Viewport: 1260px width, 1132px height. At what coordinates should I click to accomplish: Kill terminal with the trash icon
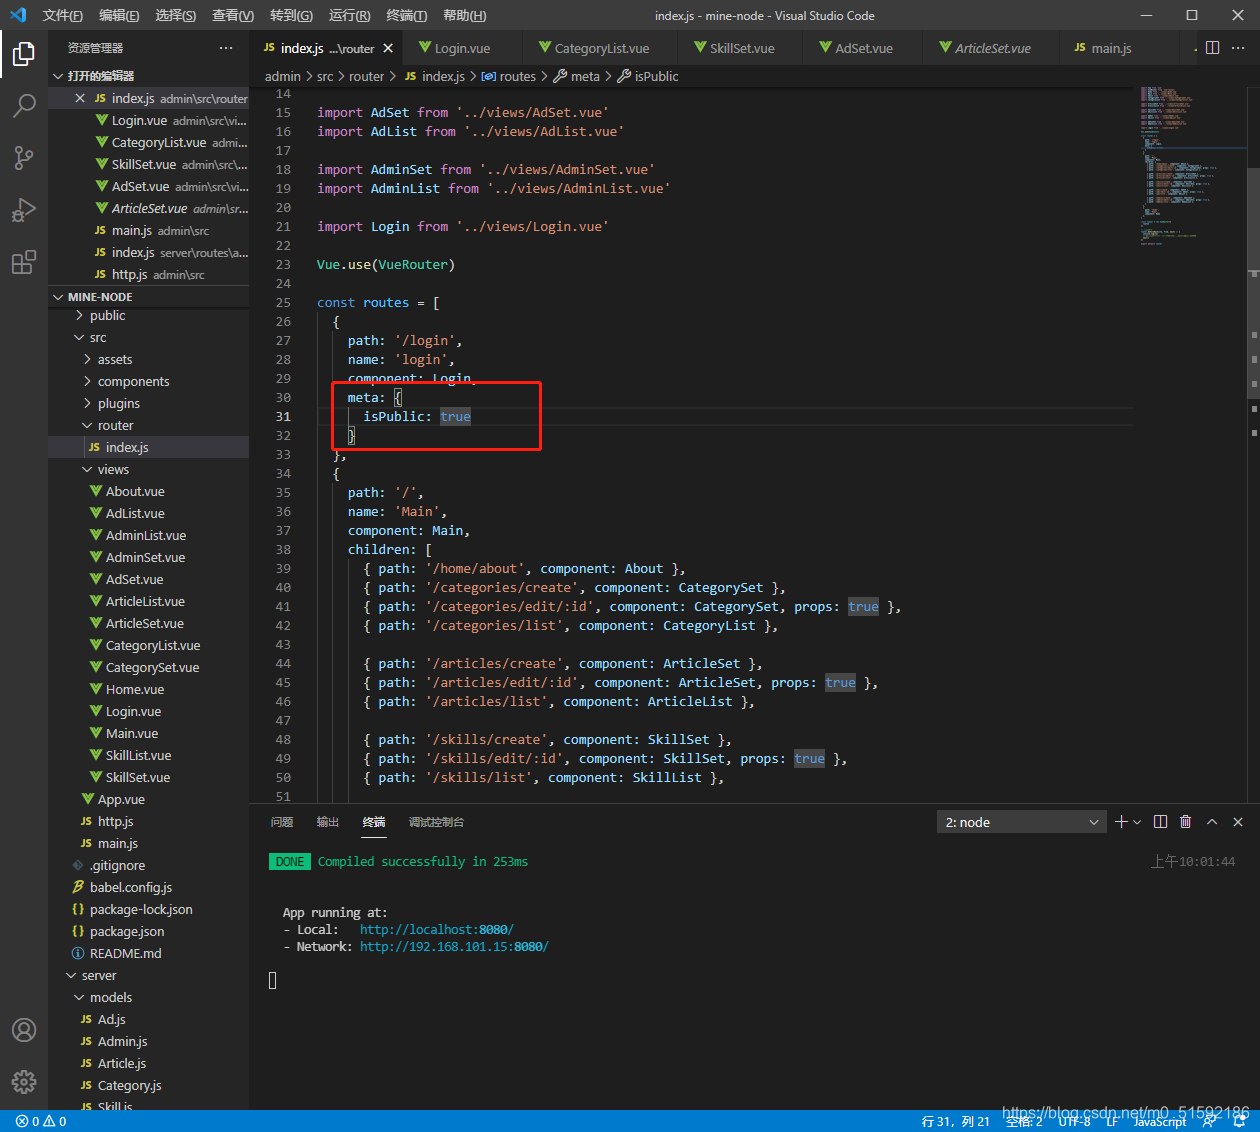click(x=1185, y=822)
